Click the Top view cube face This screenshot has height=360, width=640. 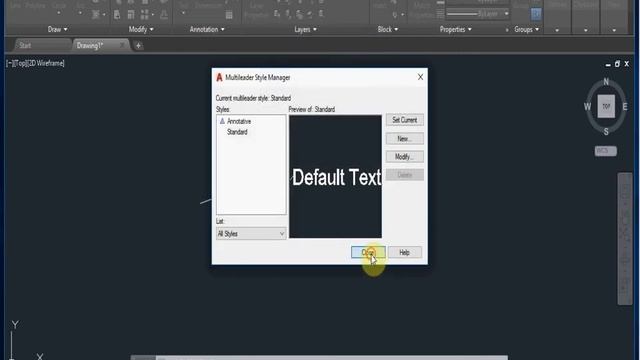point(606,106)
